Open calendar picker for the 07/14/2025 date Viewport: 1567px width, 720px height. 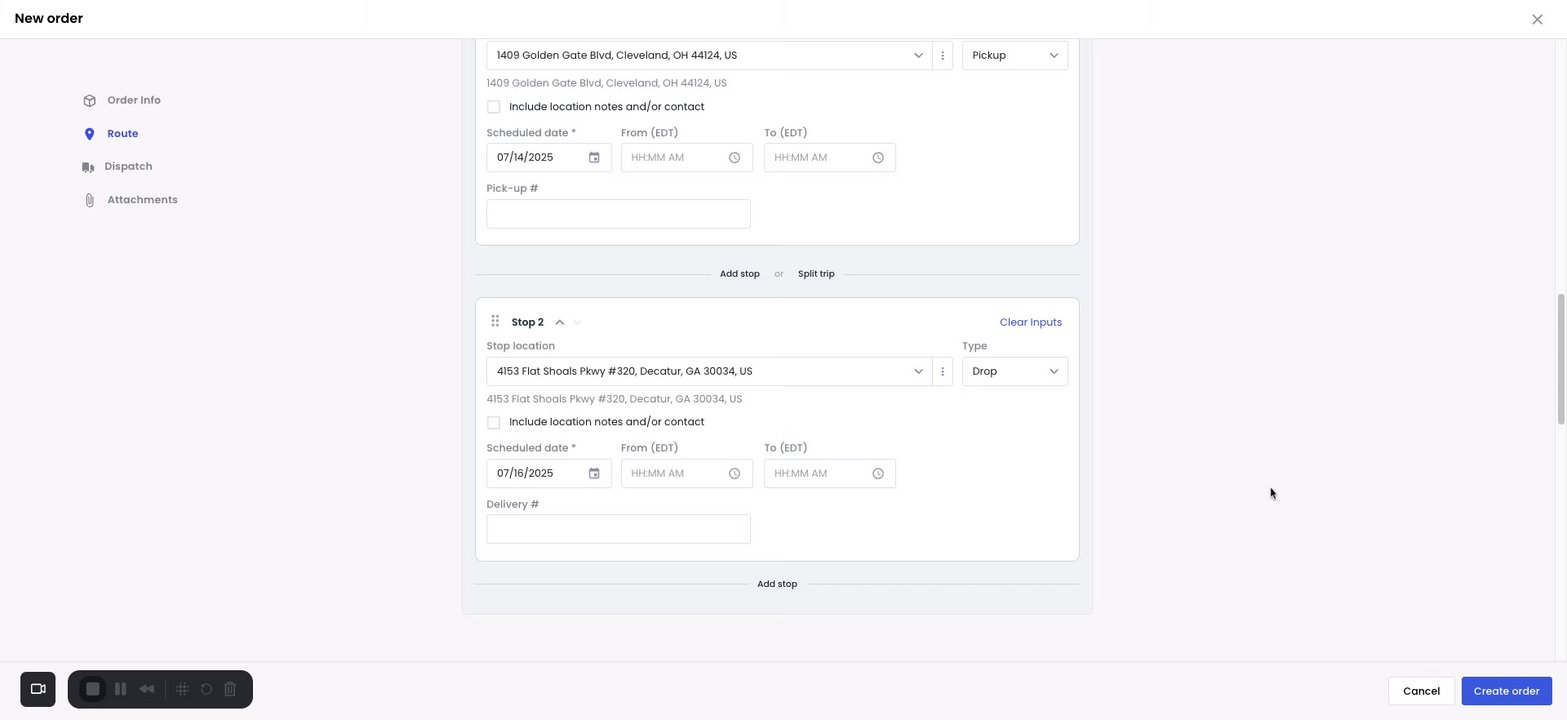pyautogui.click(x=594, y=158)
